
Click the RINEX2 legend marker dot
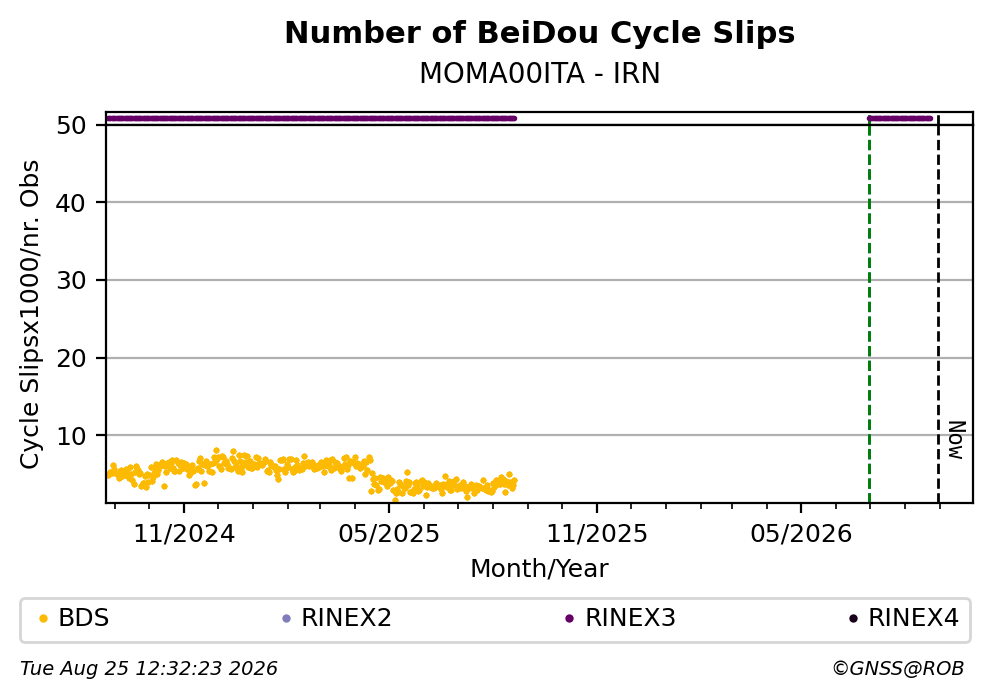(286, 619)
